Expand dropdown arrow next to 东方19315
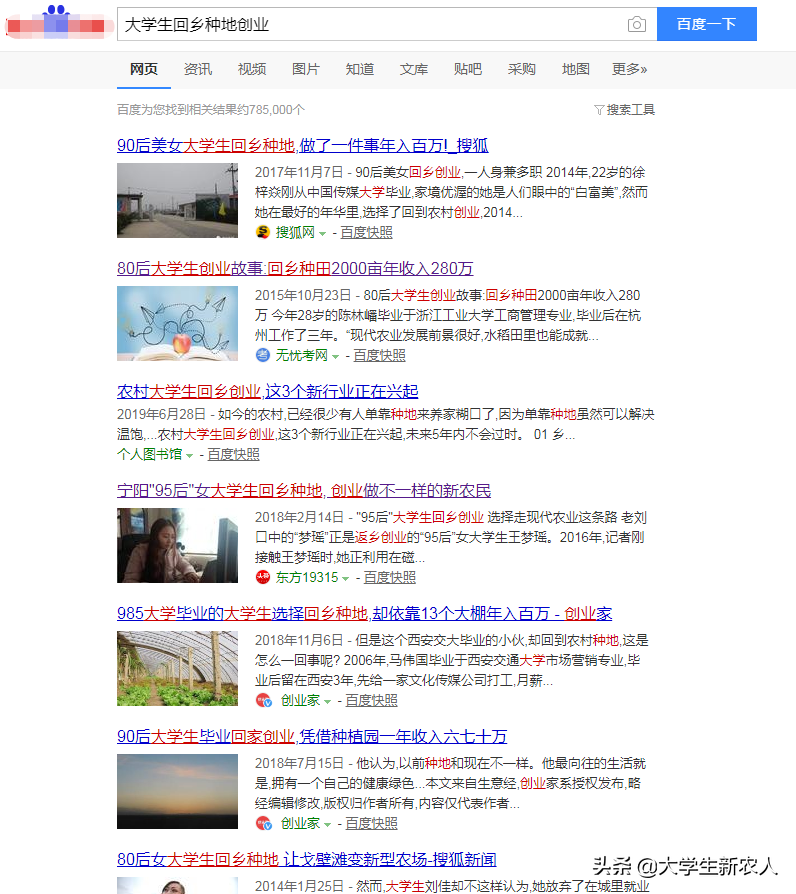 pyautogui.click(x=346, y=578)
